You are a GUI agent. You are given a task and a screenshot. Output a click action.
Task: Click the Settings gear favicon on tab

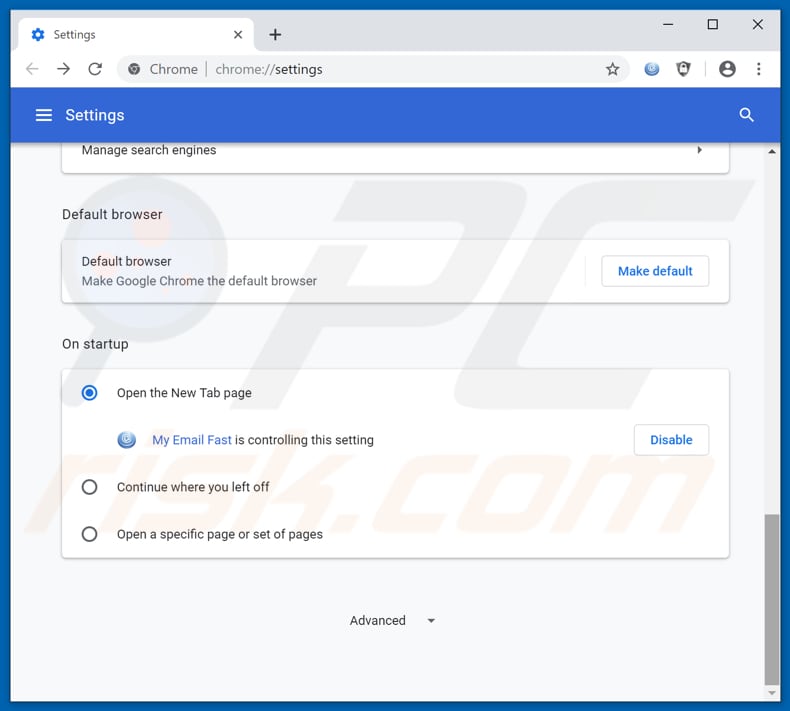click(x=38, y=34)
